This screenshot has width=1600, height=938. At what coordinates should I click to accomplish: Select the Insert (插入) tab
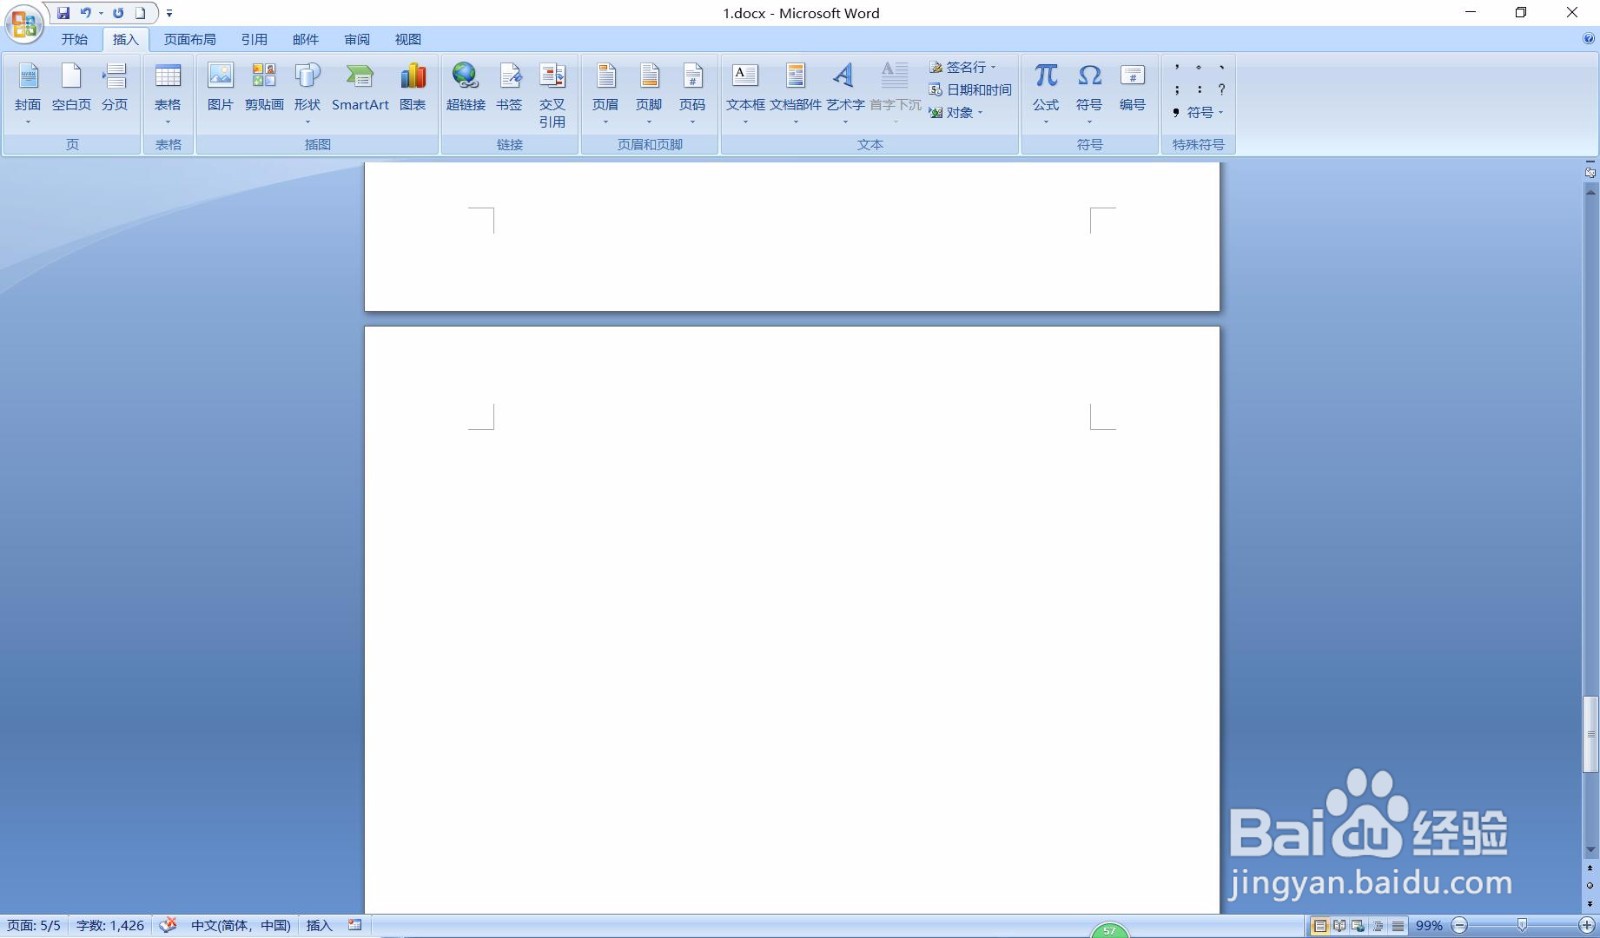[x=125, y=39]
